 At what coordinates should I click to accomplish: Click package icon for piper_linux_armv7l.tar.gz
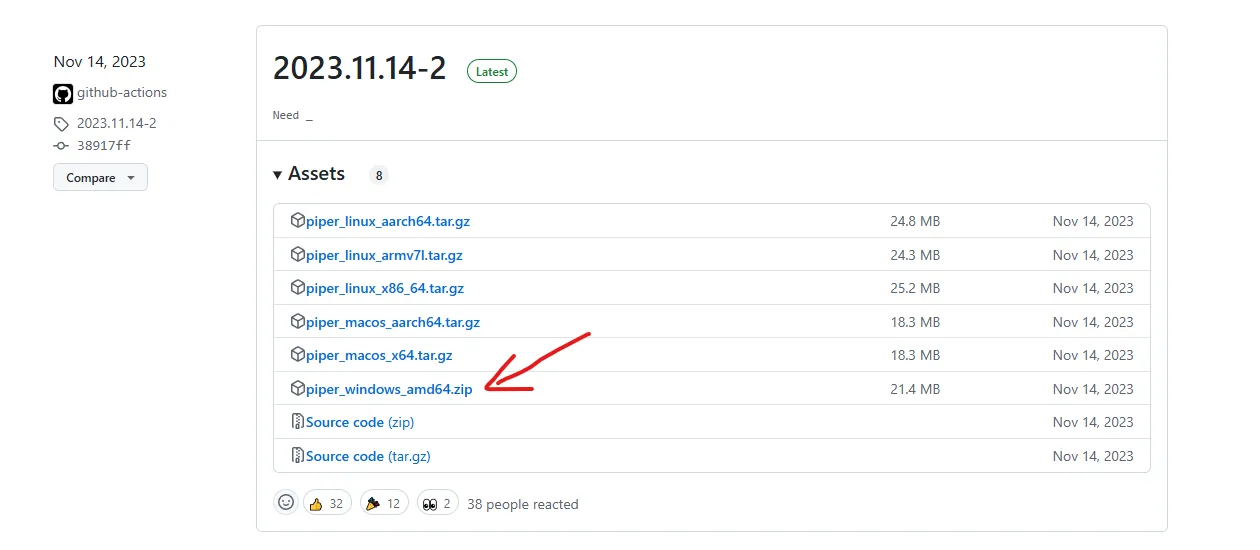click(x=298, y=255)
